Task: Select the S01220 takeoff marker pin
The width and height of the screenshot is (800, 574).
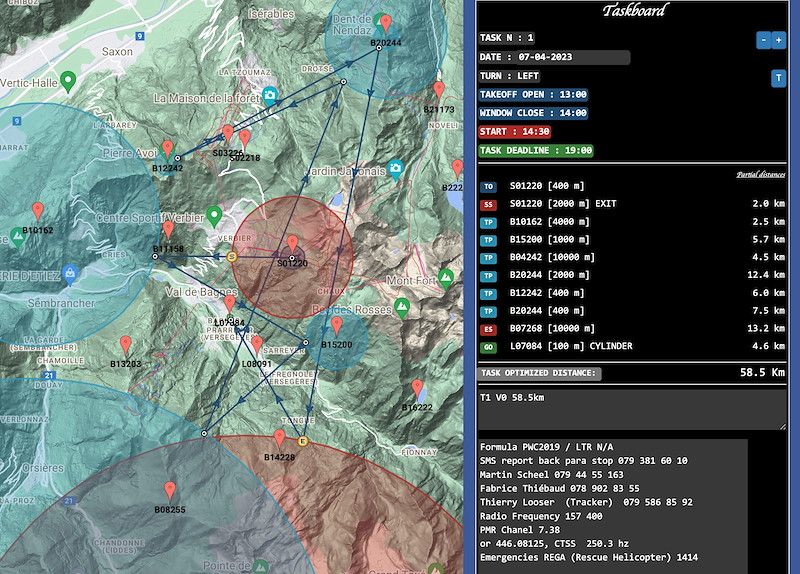Action: [292, 245]
